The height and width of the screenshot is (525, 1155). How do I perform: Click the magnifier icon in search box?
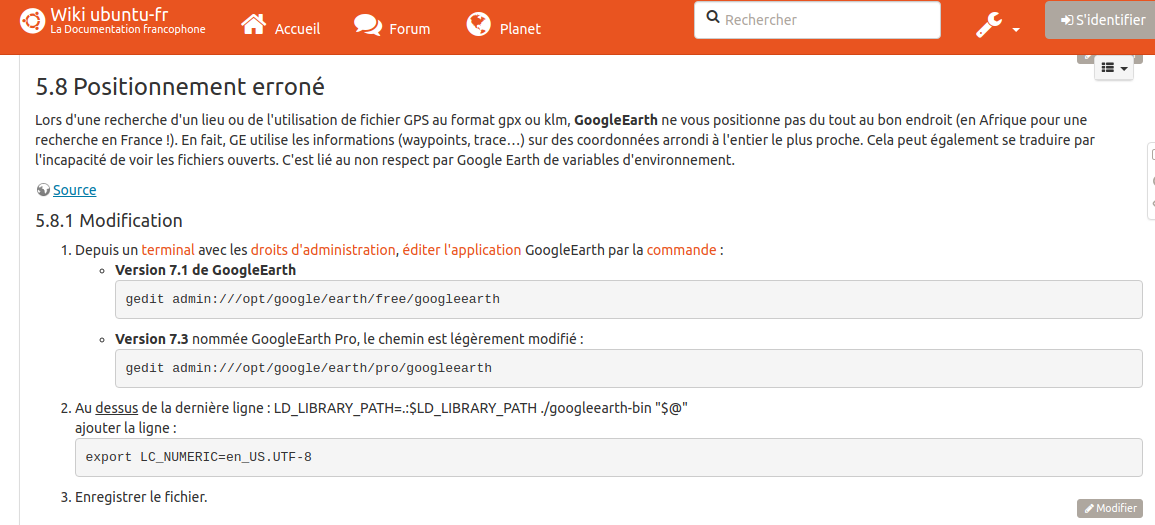coord(712,18)
